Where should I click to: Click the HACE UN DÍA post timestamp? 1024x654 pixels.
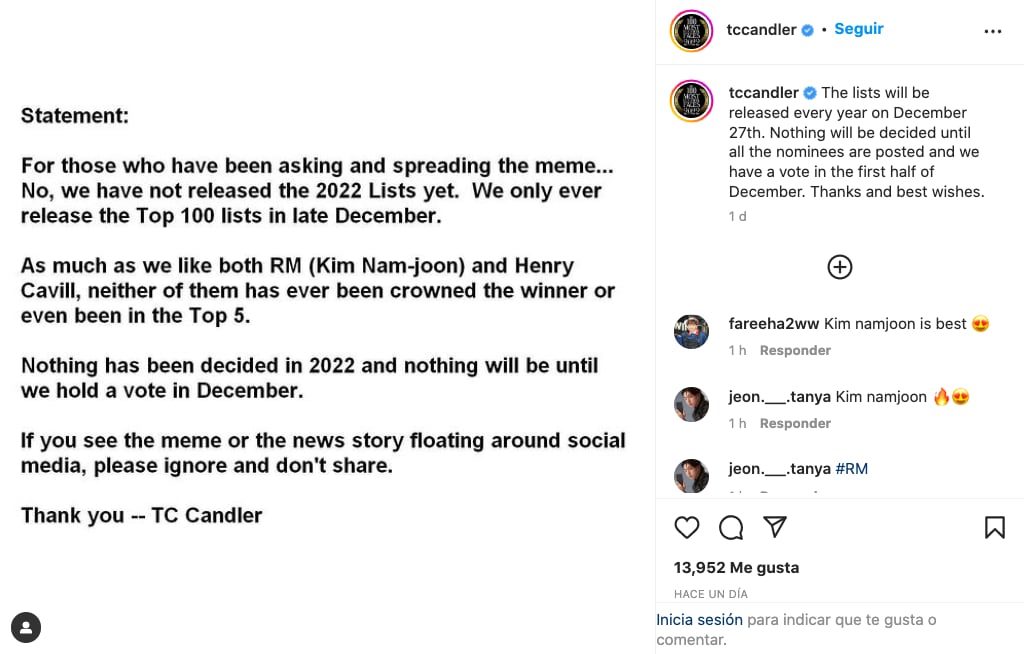(710, 594)
